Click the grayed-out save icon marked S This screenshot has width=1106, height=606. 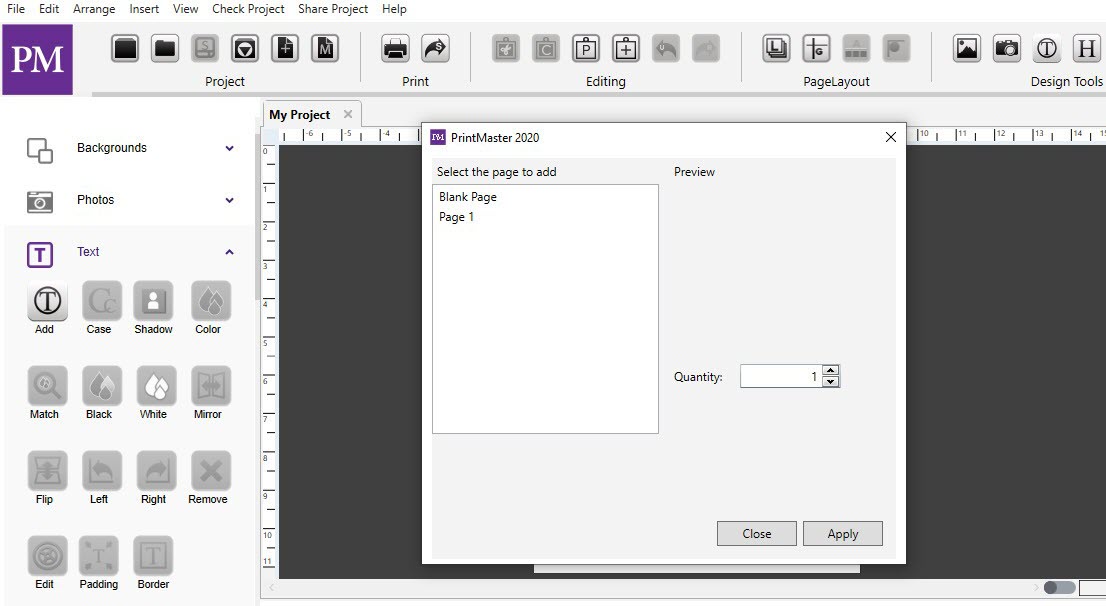point(205,49)
